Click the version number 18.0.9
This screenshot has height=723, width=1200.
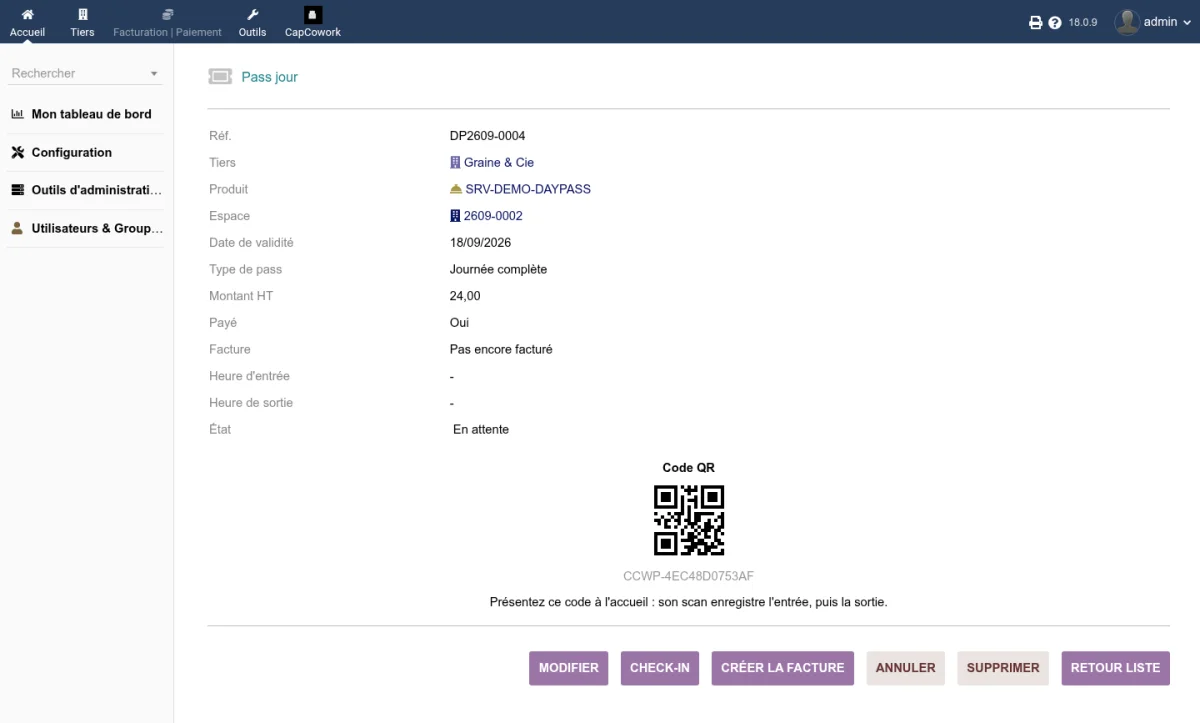pos(1083,22)
